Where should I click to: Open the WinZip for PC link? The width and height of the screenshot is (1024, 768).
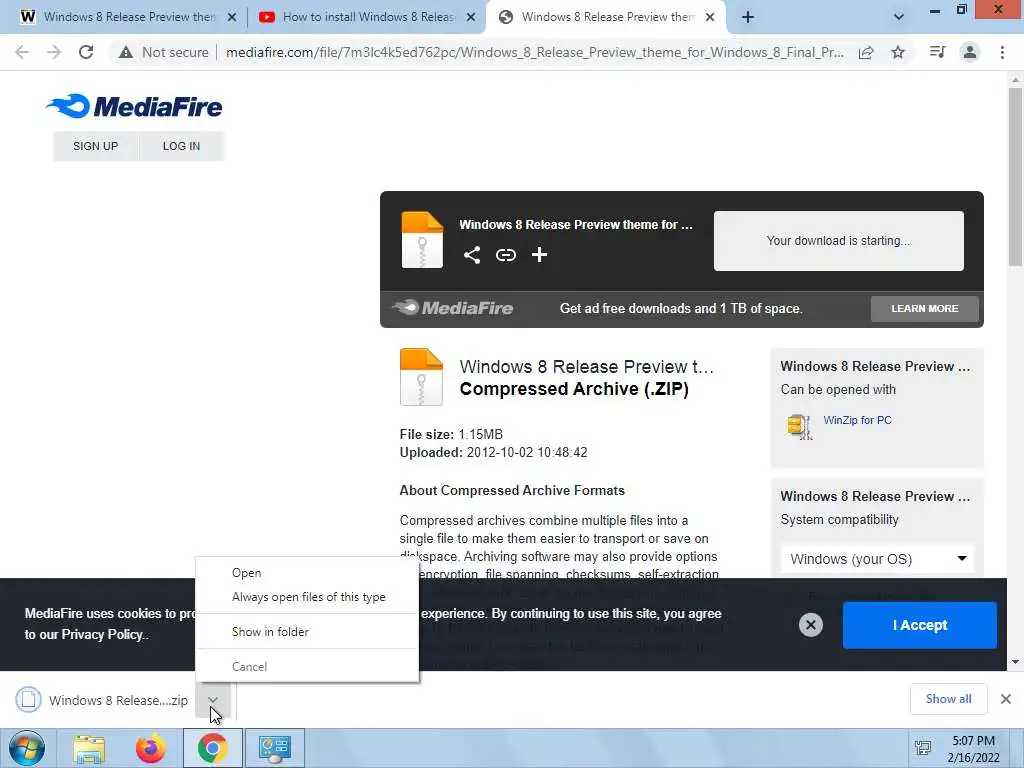click(857, 420)
